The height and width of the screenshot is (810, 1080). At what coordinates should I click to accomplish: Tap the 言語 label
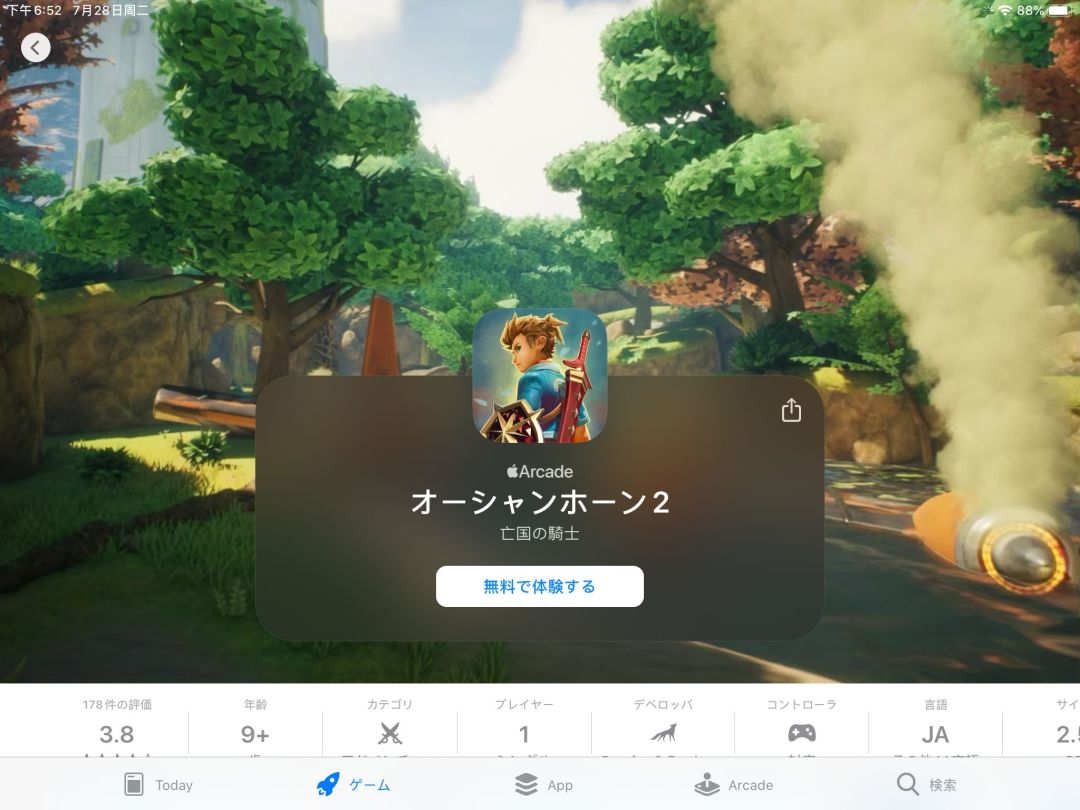tap(935, 704)
